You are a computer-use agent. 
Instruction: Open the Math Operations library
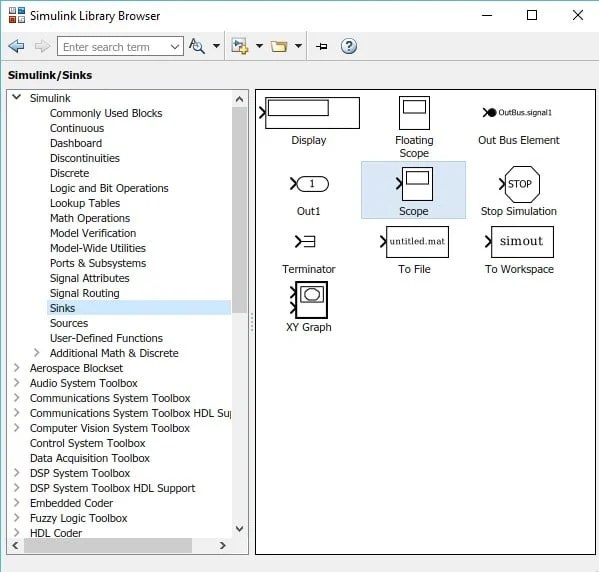pyautogui.click(x=90, y=218)
